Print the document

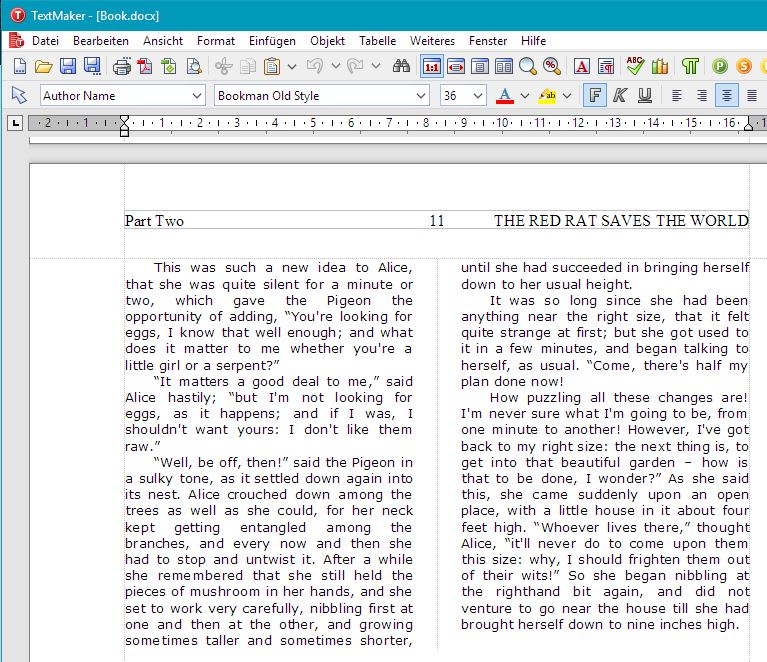[x=121, y=66]
